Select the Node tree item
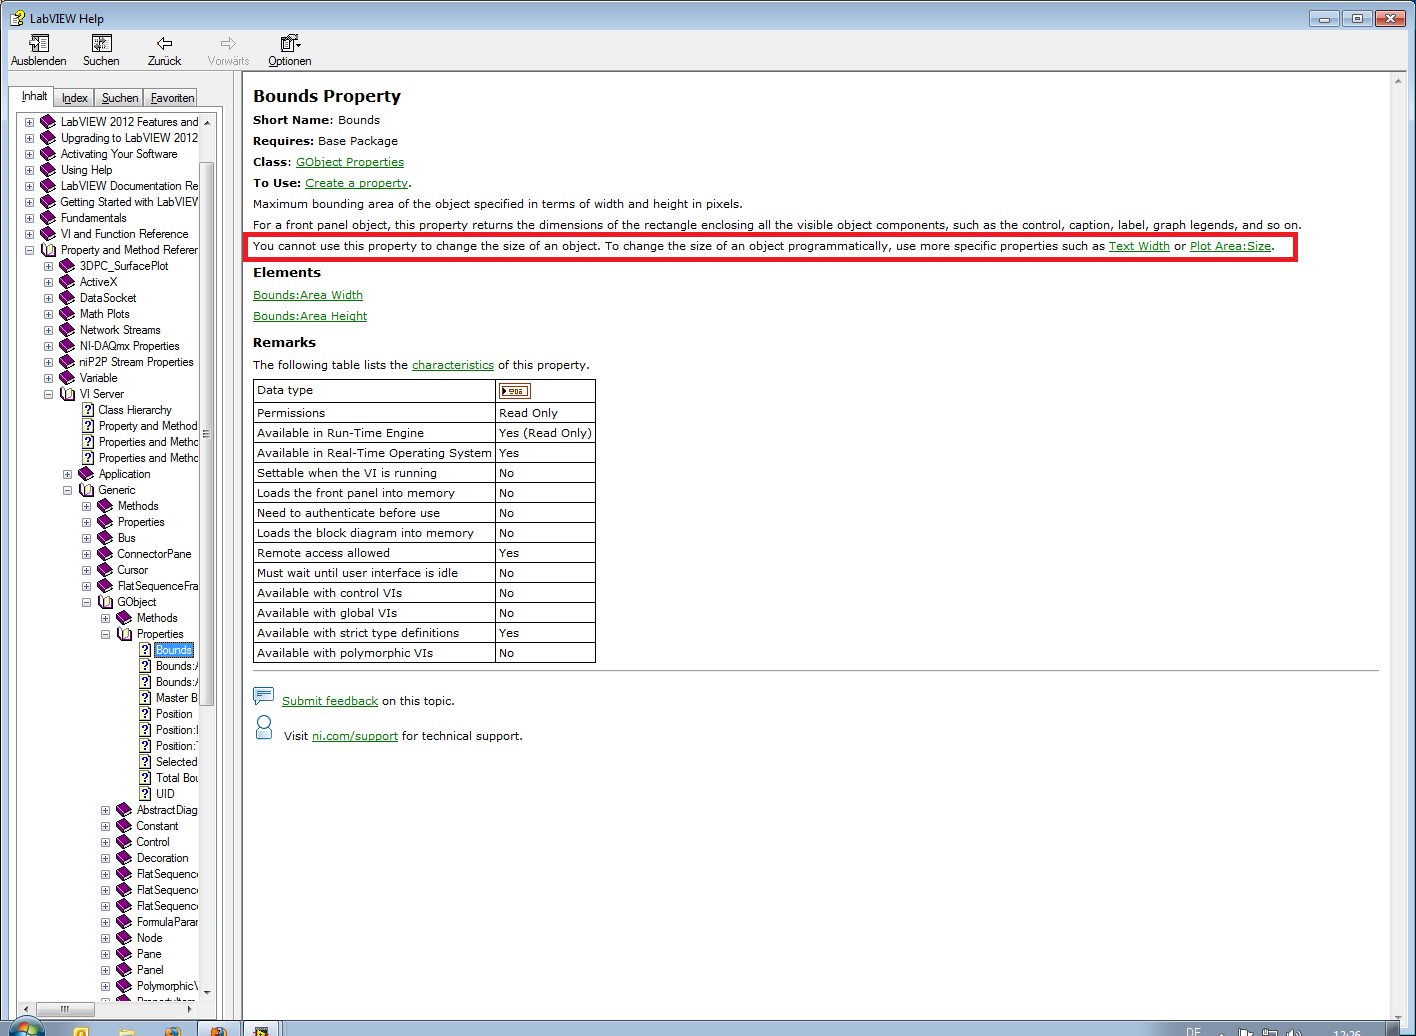The height and width of the screenshot is (1036, 1416). click(149, 938)
